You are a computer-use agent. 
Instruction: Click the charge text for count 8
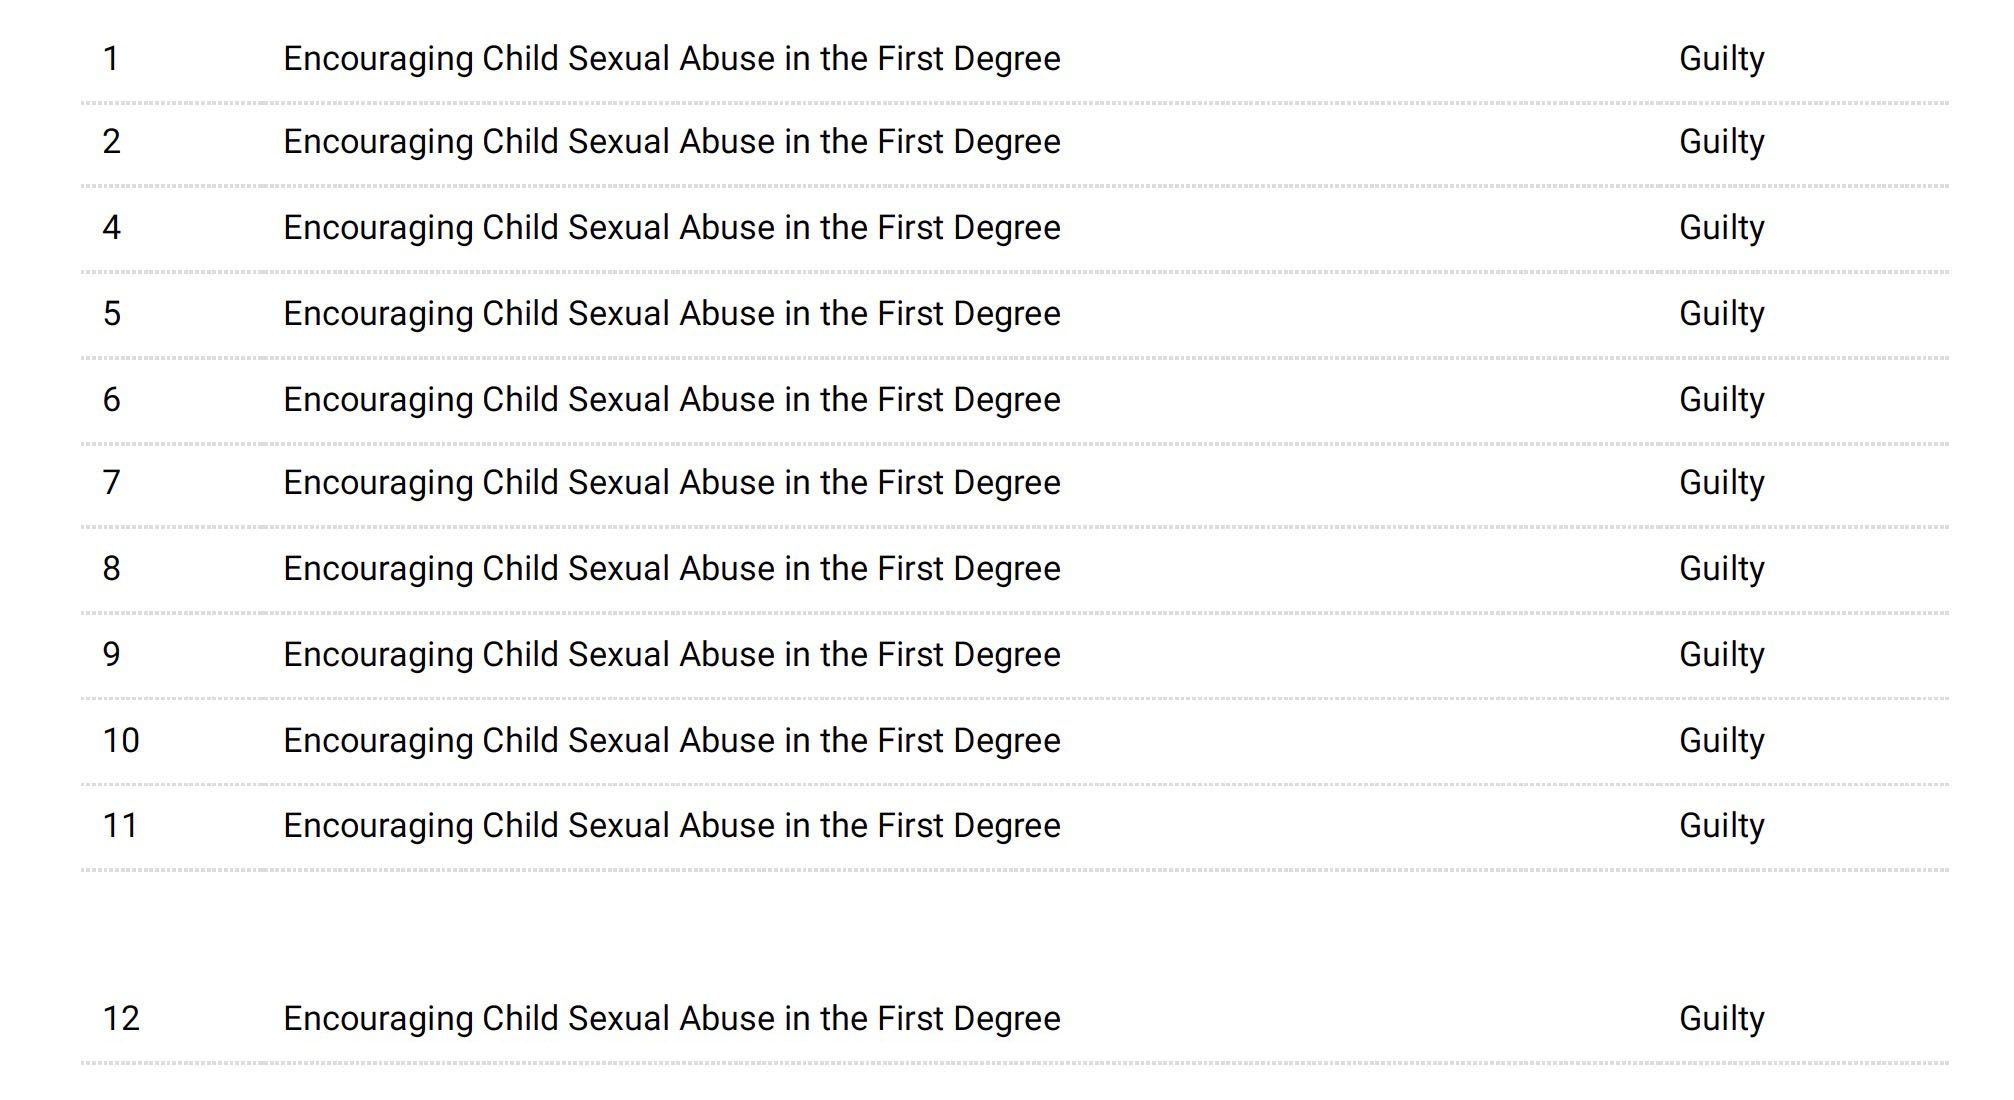pyautogui.click(x=671, y=569)
